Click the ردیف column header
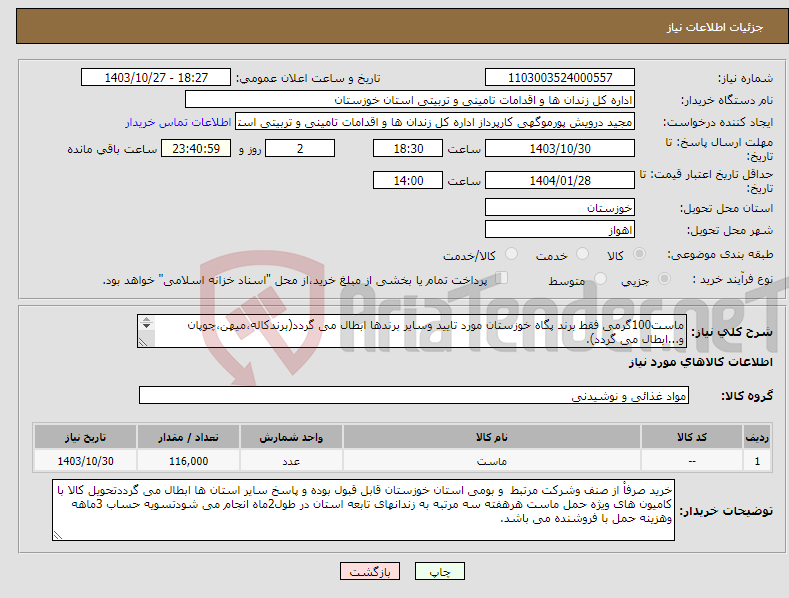Screen dimensions: 789x598 point(757,437)
